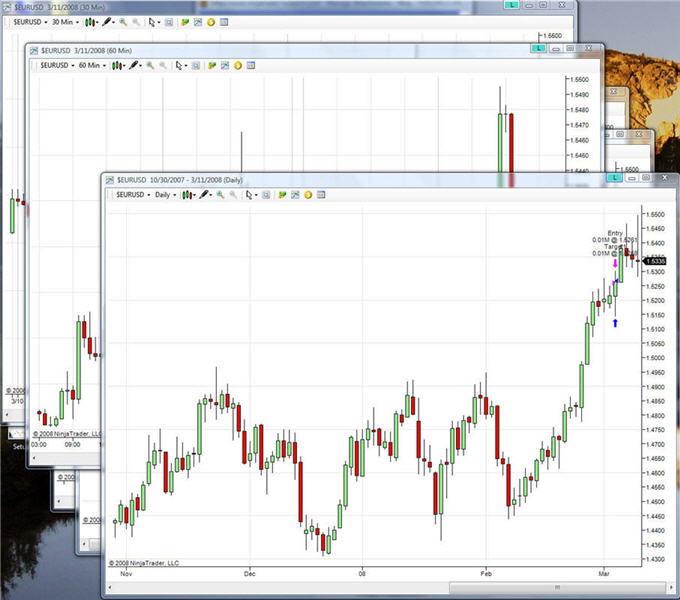Click the Daily window horizontal scrollbar thumb

[x=557, y=588]
